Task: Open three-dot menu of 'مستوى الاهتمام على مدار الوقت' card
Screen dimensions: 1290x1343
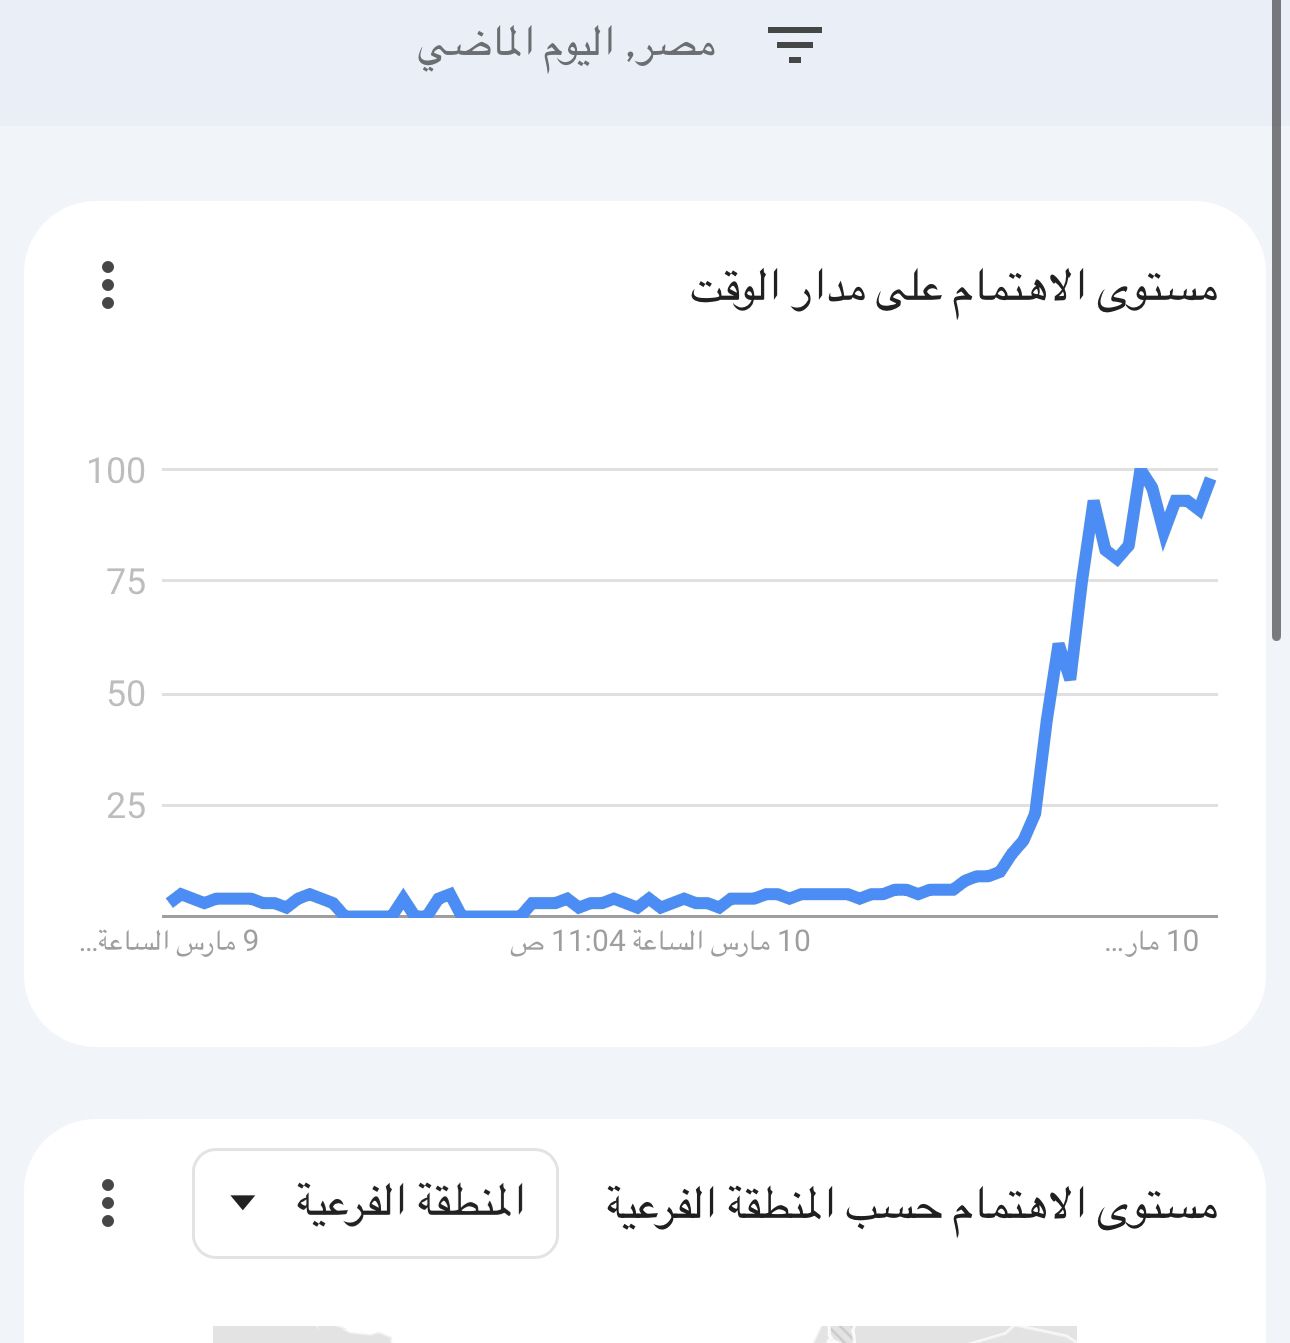Action: pyautogui.click(x=108, y=286)
